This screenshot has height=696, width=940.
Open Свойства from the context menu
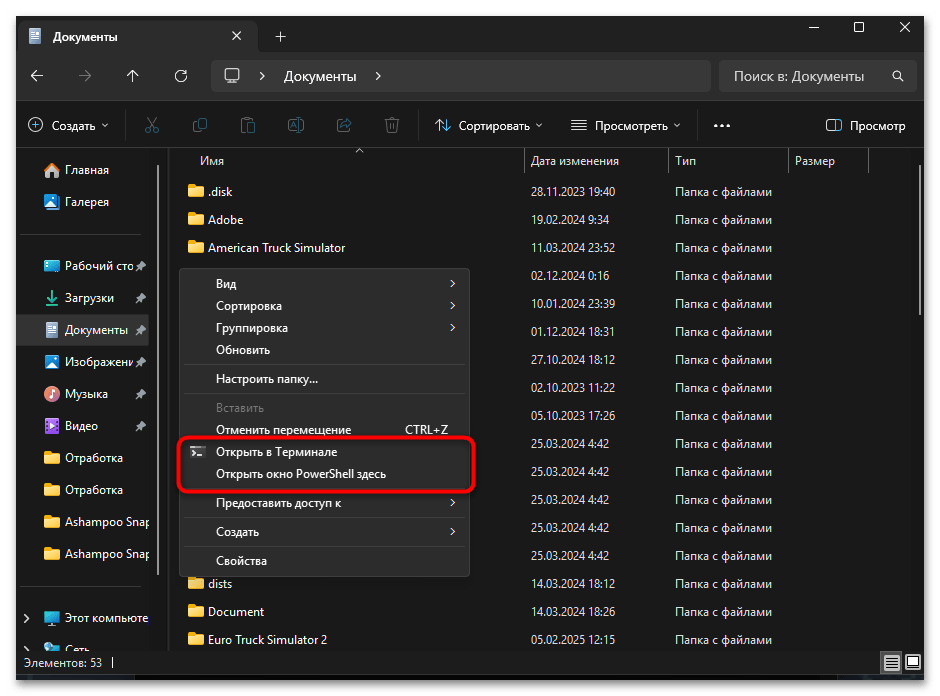pyautogui.click(x=324, y=561)
